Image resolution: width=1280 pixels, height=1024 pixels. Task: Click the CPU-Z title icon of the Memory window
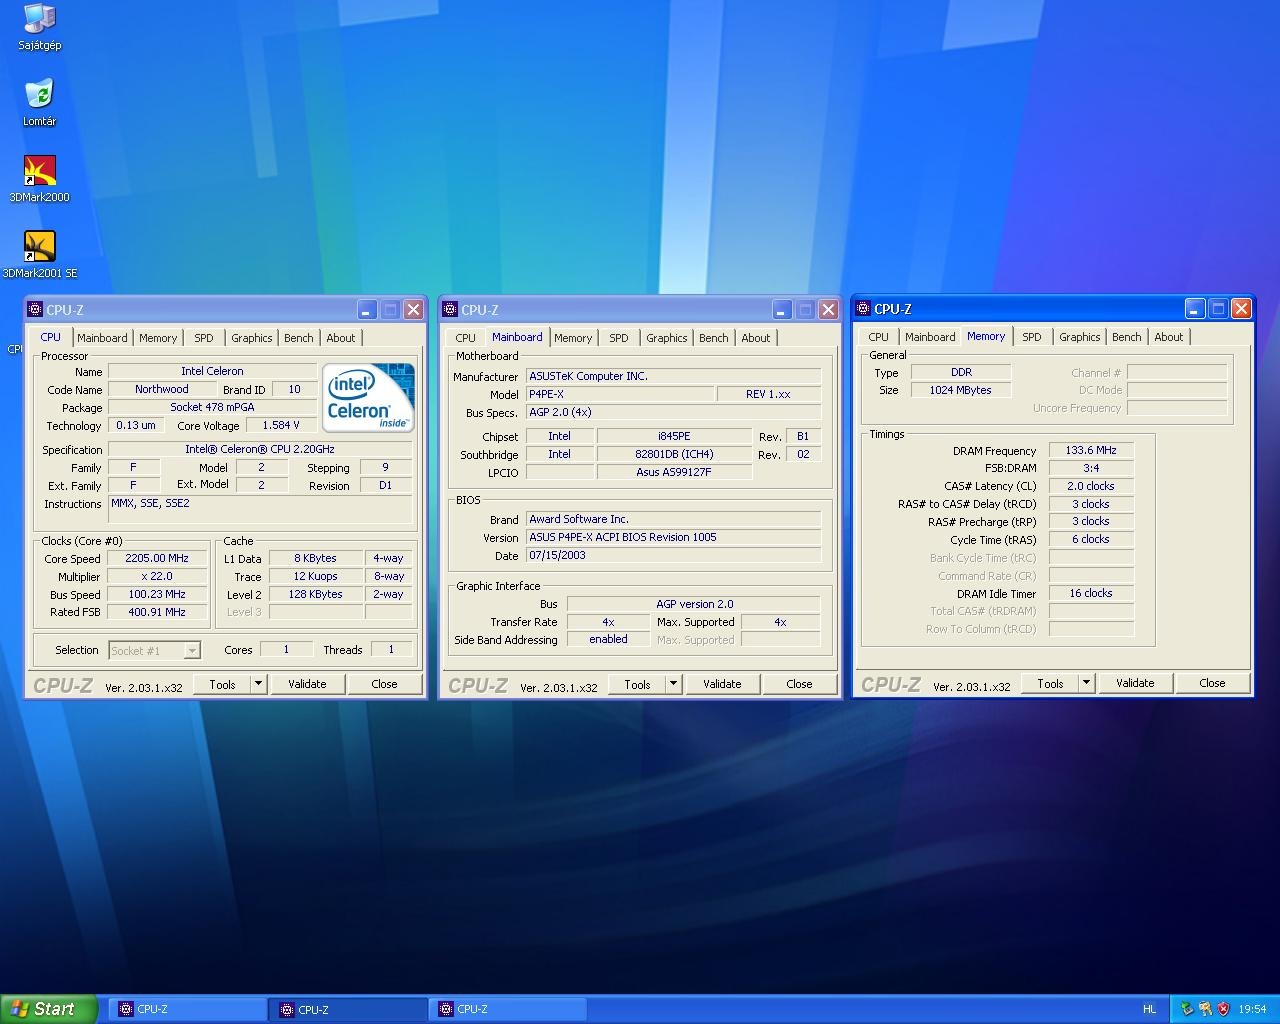point(863,309)
